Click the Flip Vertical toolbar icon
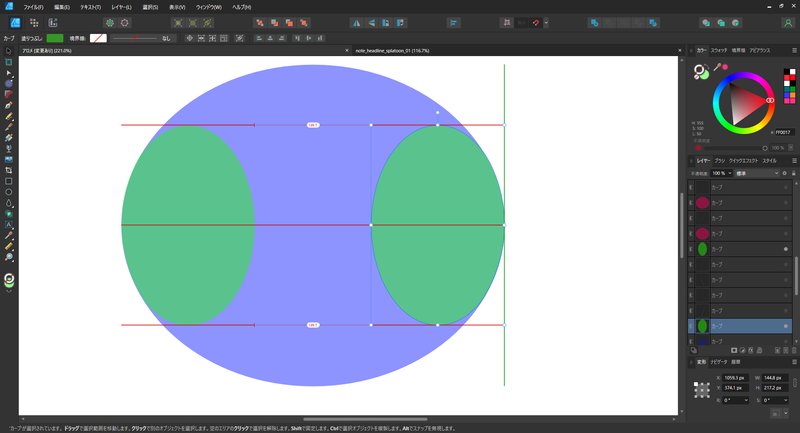The height and width of the screenshot is (433, 800). 371,23
